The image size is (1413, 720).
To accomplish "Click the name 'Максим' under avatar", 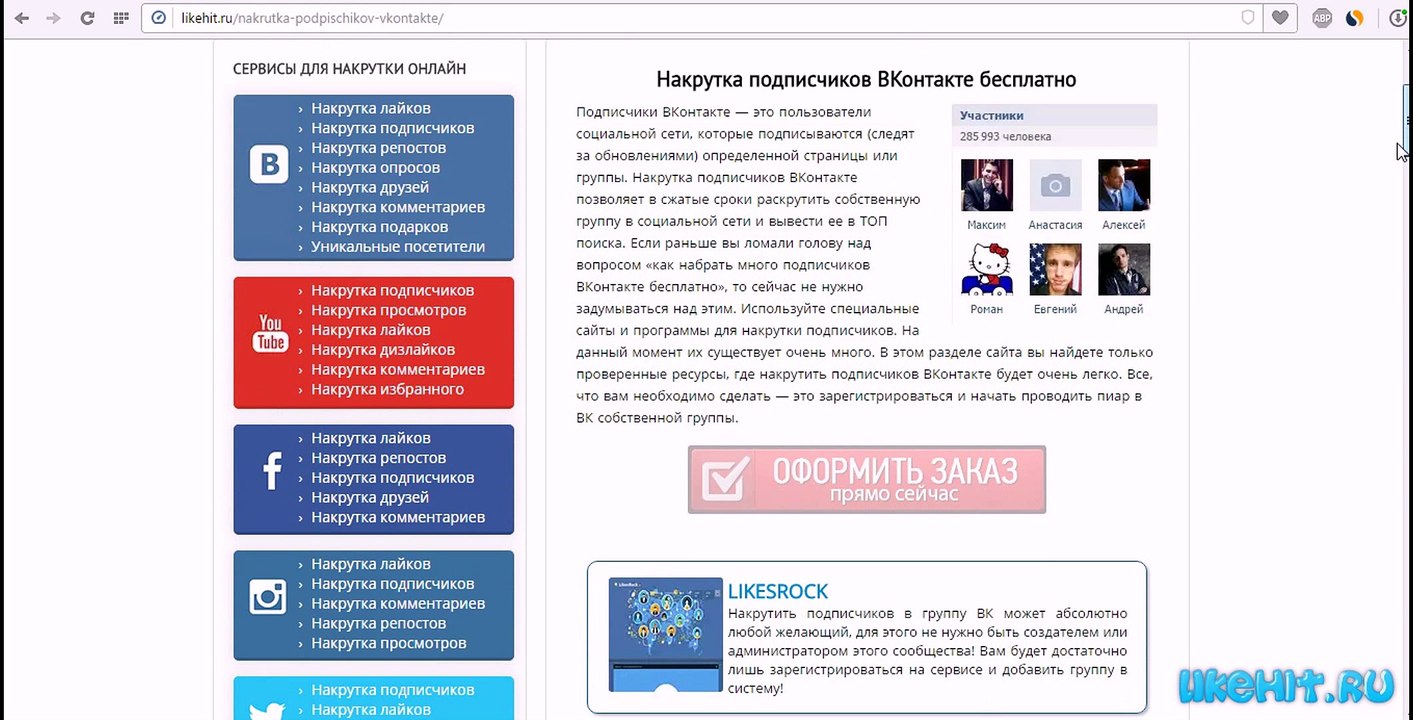I will (987, 225).
